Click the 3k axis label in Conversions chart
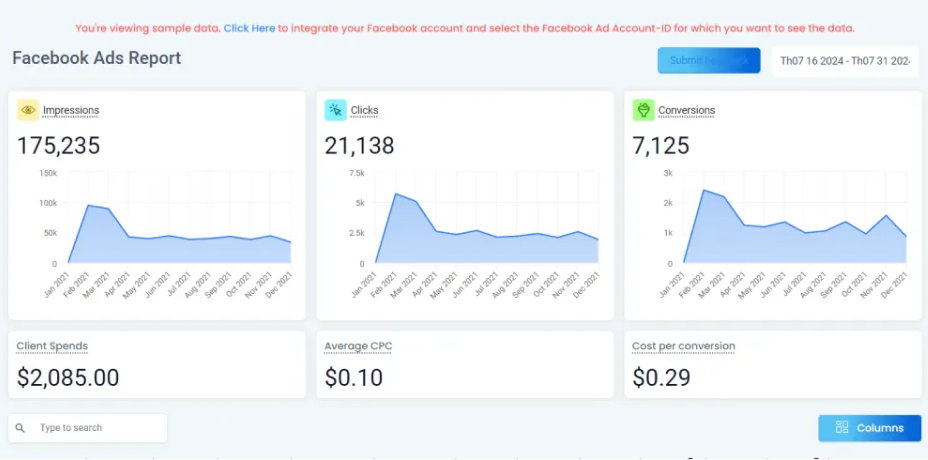The image size is (928, 460). pos(668,173)
